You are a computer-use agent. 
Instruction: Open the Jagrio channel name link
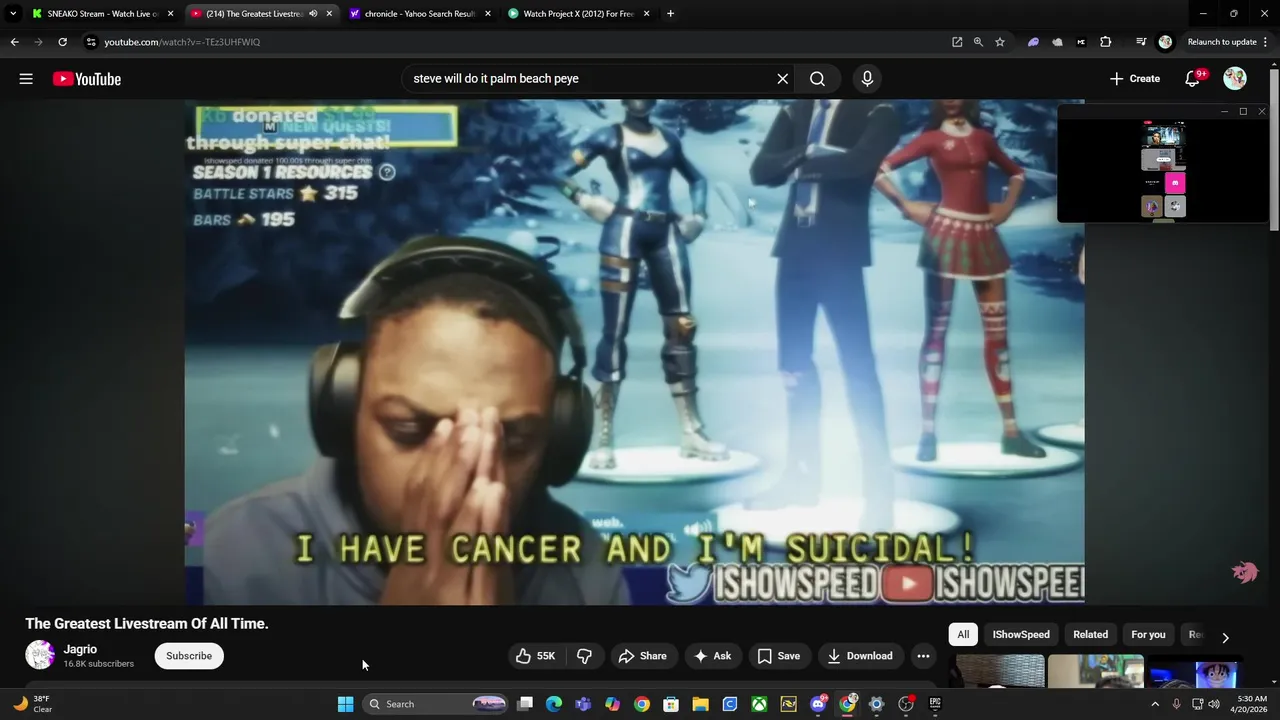click(80, 649)
